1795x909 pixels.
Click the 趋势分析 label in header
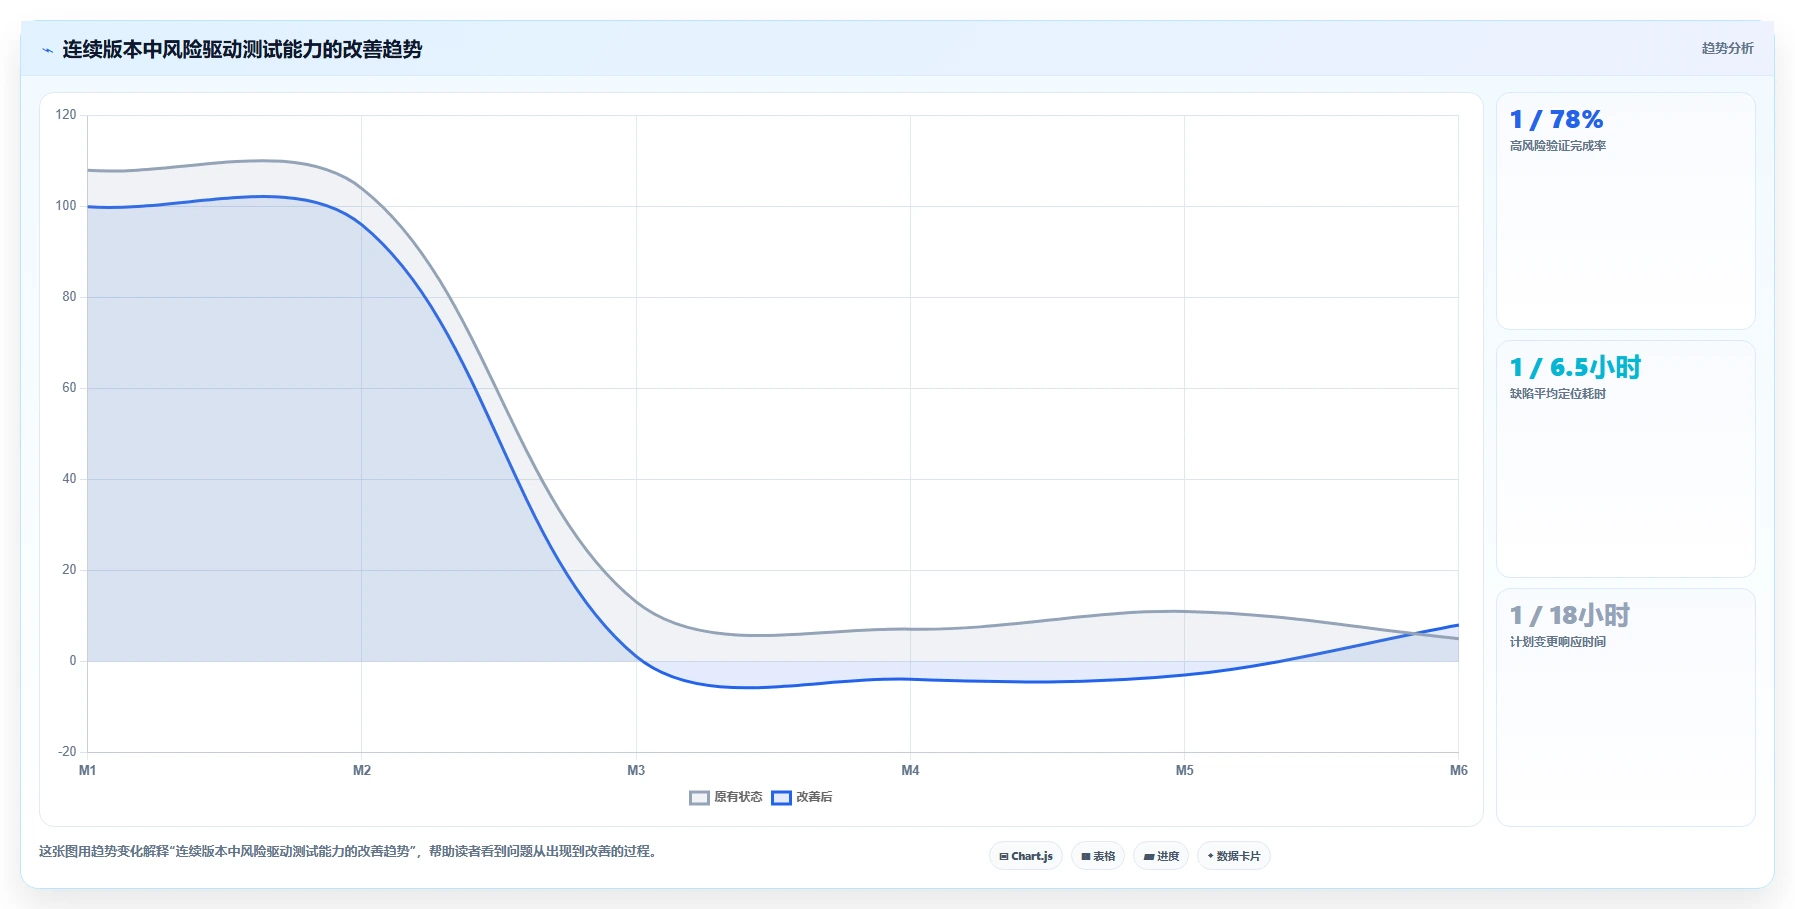[1727, 48]
